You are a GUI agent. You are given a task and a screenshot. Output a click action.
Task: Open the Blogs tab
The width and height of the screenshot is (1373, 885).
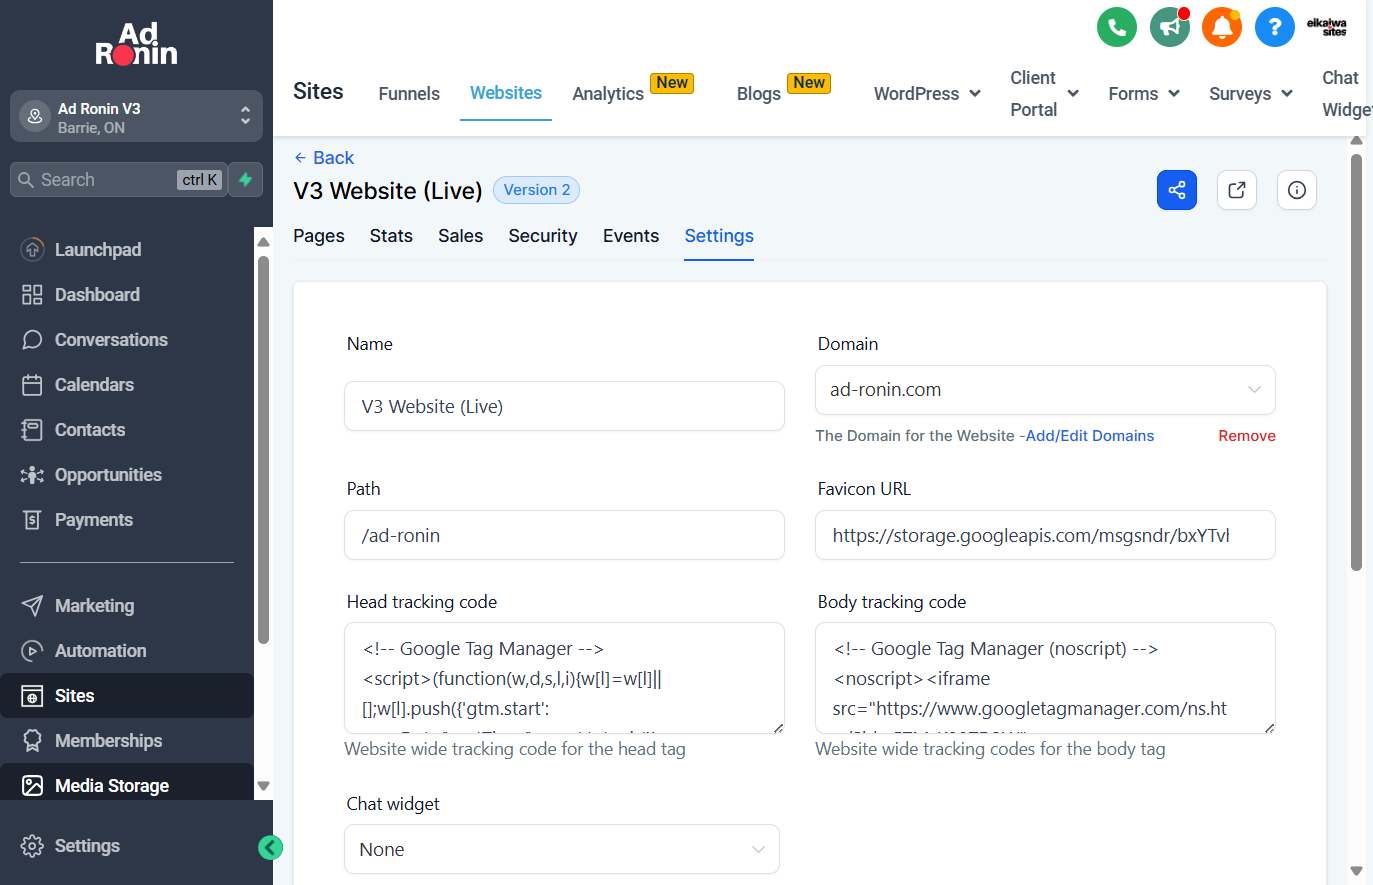(x=759, y=94)
